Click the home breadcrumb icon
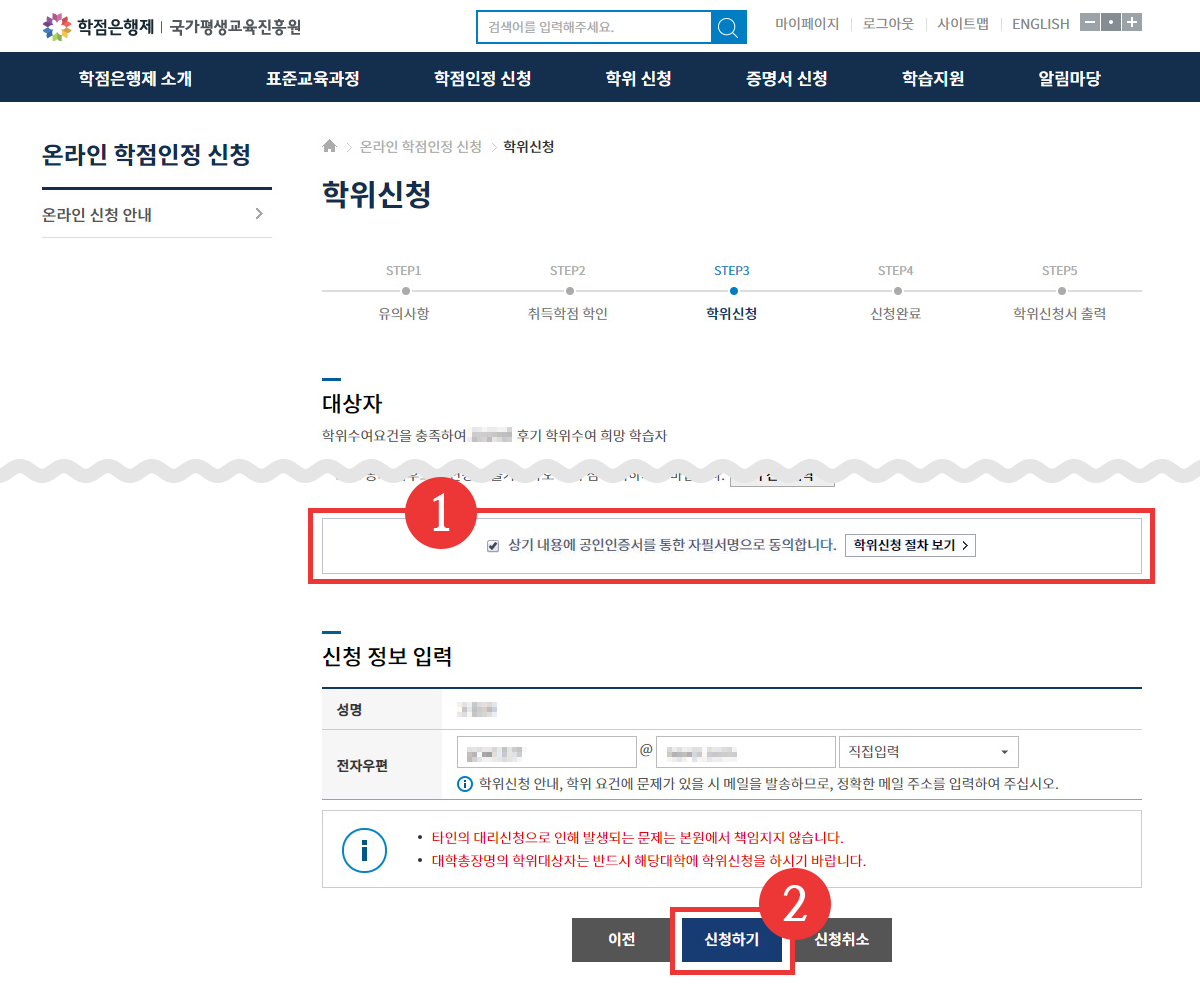1200x1000 pixels. coord(329,147)
